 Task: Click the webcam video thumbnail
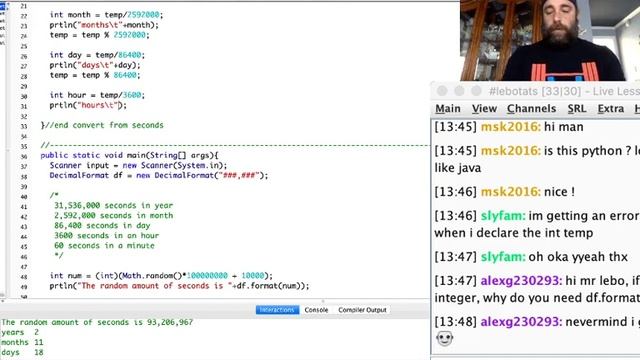(x=550, y=40)
